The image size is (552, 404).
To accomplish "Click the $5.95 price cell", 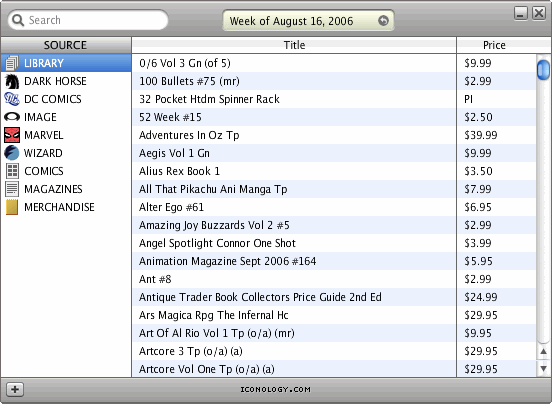I will (x=497, y=261).
